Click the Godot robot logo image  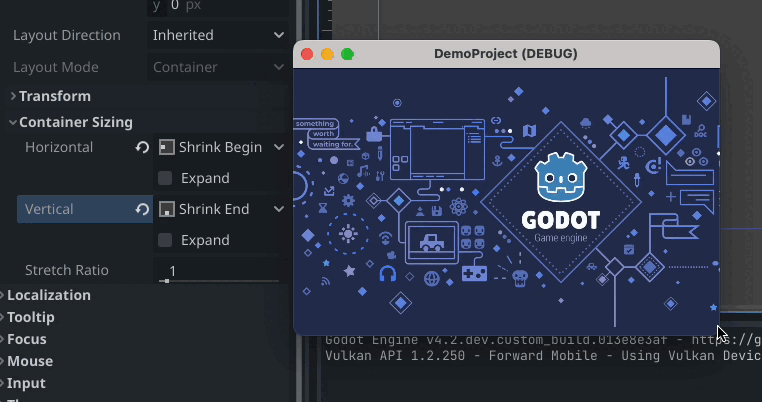(561, 177)
